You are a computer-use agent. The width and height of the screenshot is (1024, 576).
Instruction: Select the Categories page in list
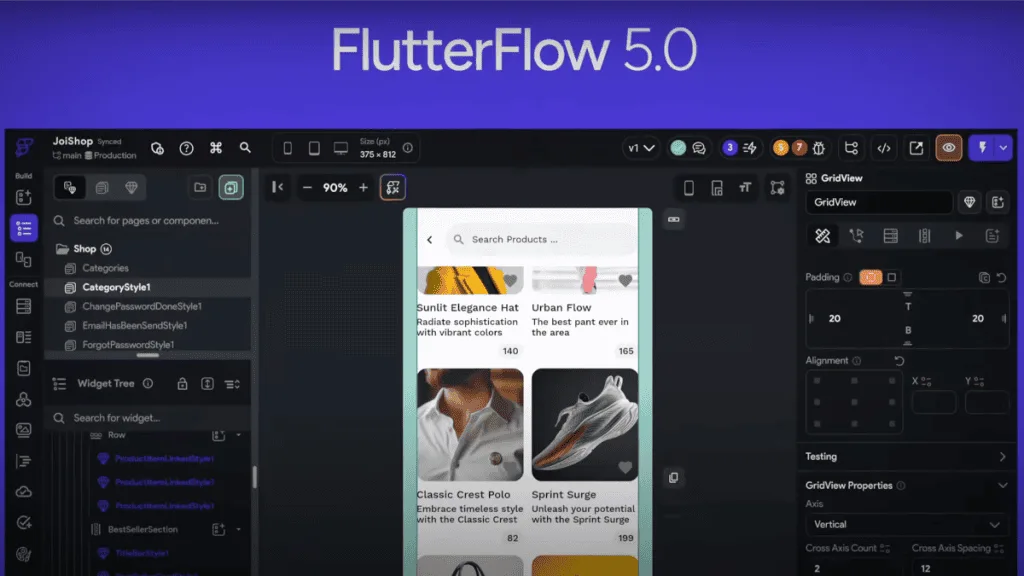point(105,268)
